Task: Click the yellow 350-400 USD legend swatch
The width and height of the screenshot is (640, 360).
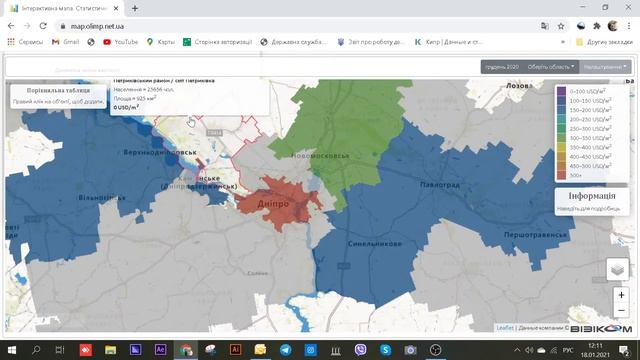Action: point(562,147)
